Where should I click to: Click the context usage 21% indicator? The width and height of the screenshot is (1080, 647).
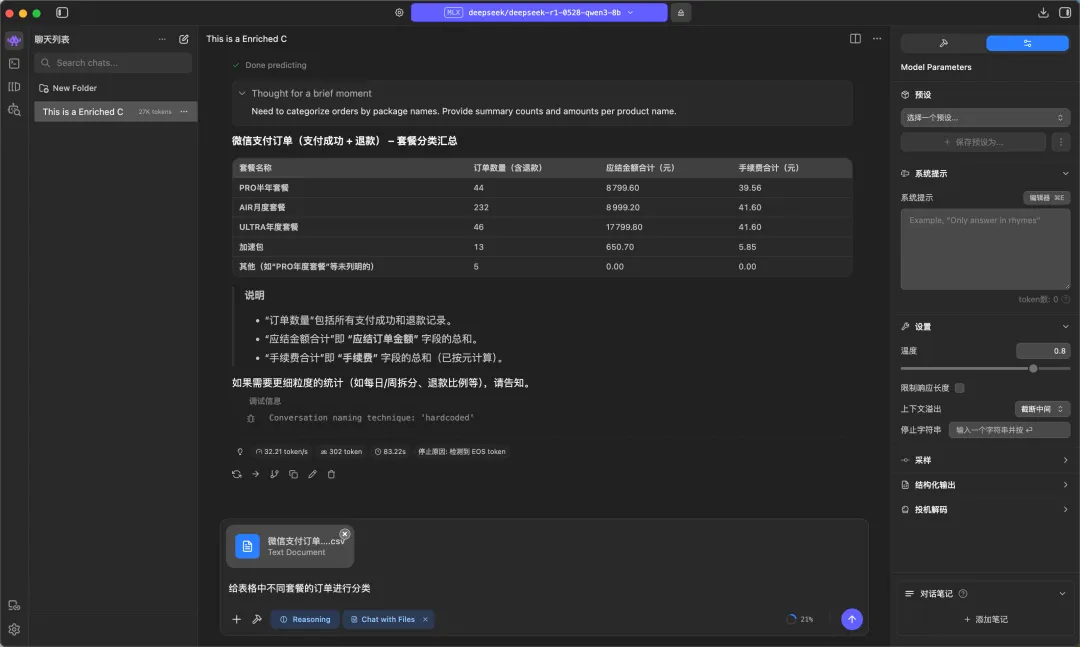tap(800, 619)
